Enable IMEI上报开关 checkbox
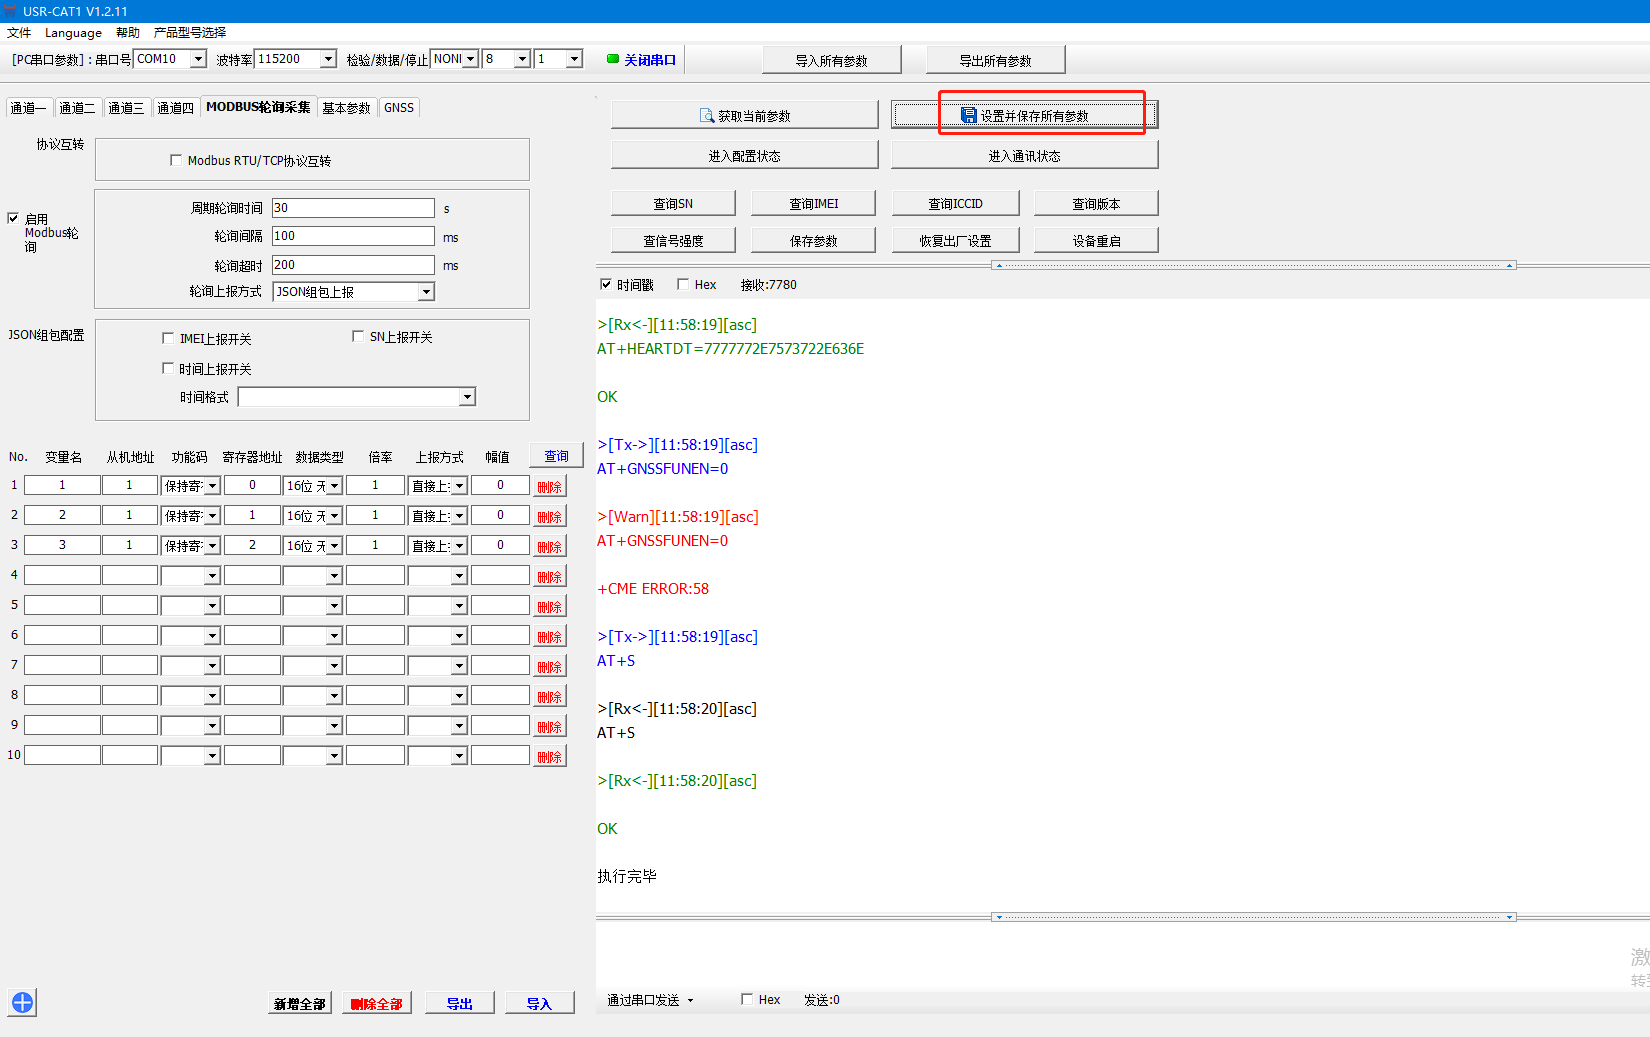This screenshot has width=1650, height=1037. click(168, 338)
